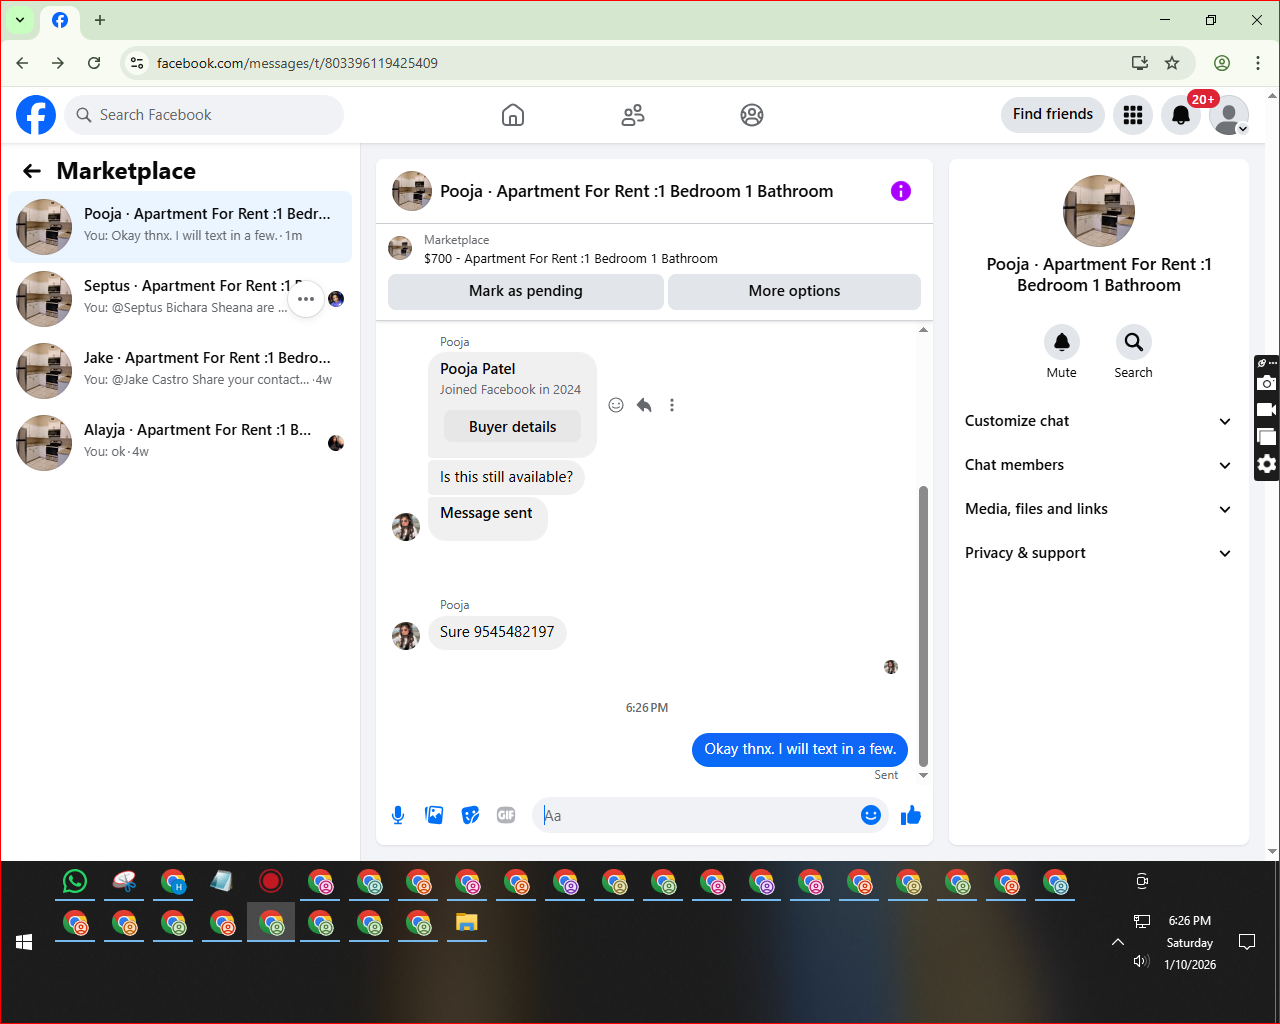1280x1024 pixels.
Task: Open Buyer details
Action: click(x=513, y=427)
